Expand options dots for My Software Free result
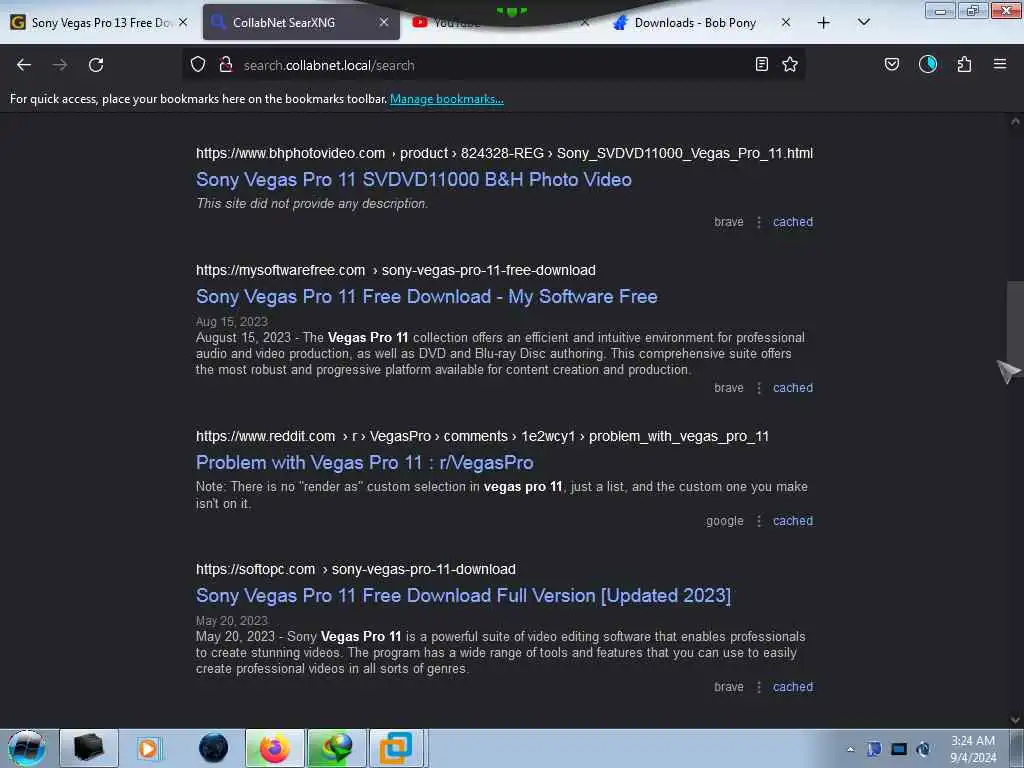Image resolution: width=1024 pixels, height=768 pixels. pos(758,388)
